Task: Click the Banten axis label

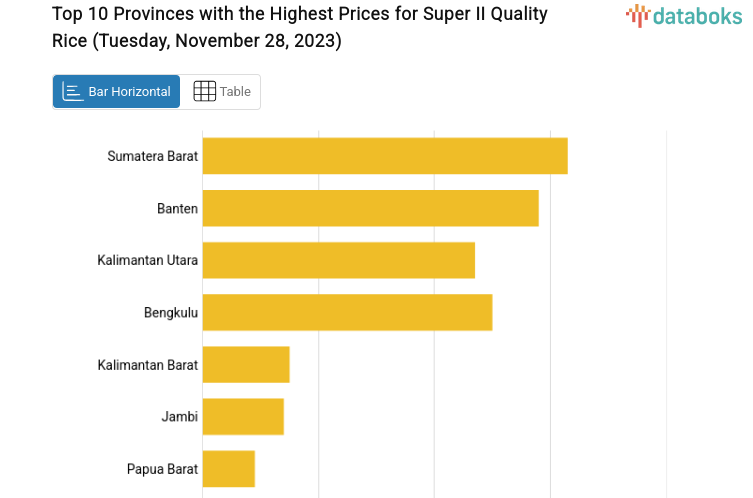Action: tap(177, 208)
